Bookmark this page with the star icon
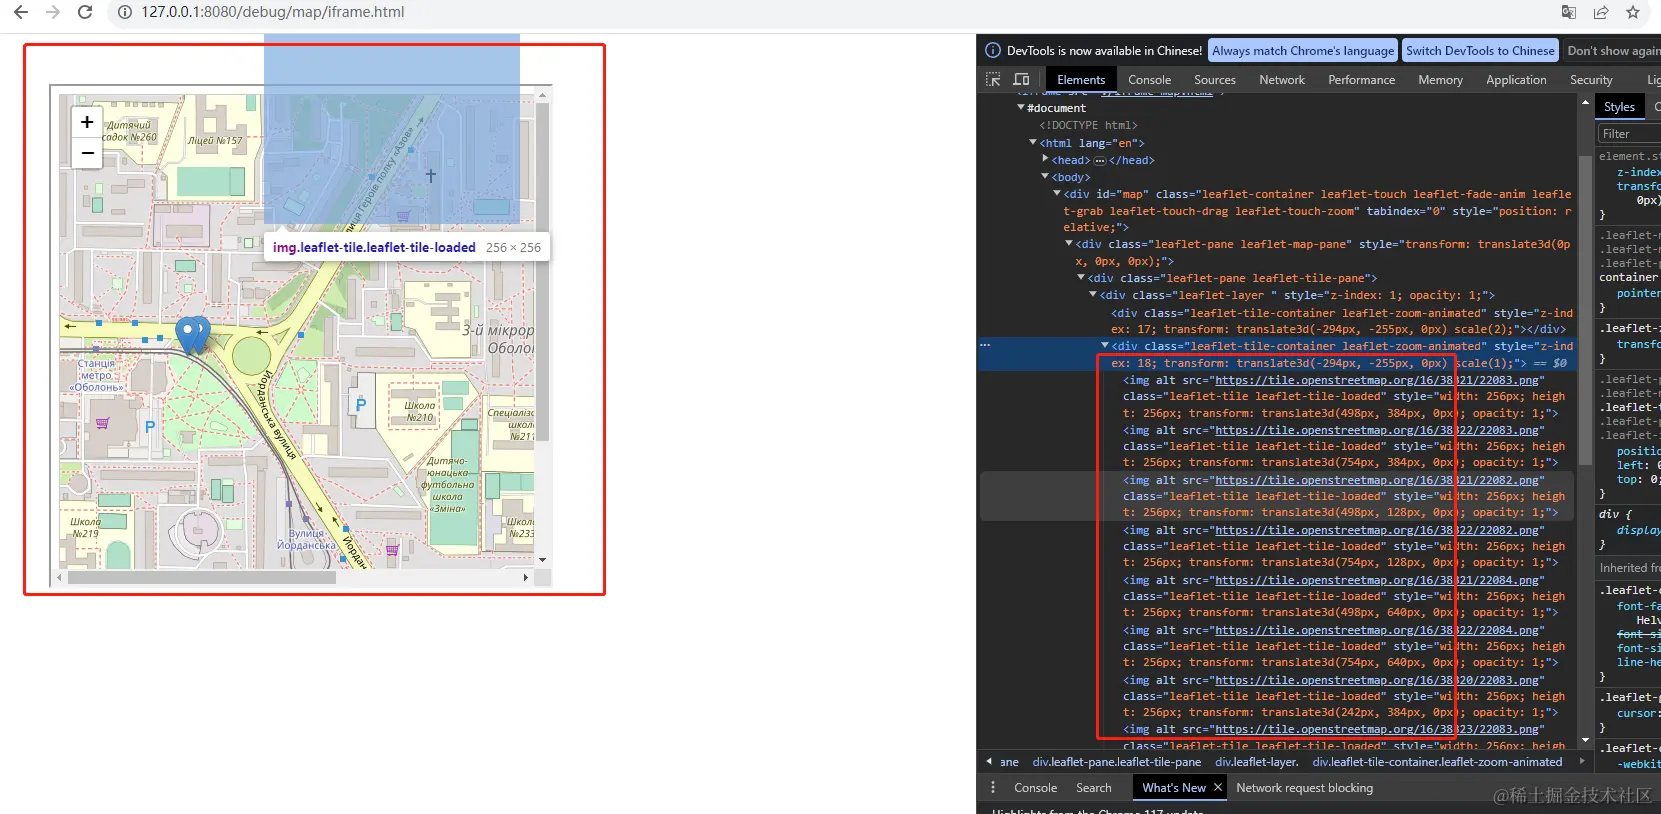This screenshot has height=814, width=1661. [1633, 12]
